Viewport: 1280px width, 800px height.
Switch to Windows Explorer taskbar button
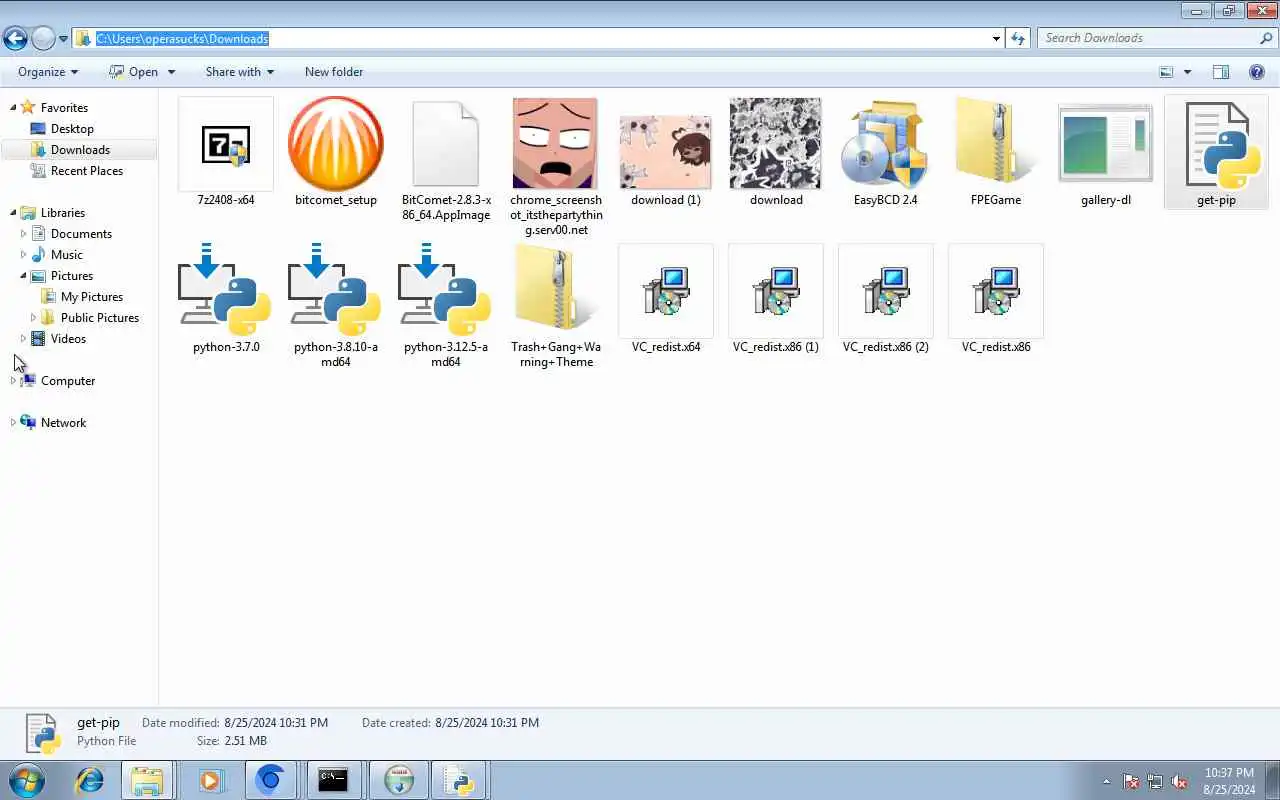(147, 780)
